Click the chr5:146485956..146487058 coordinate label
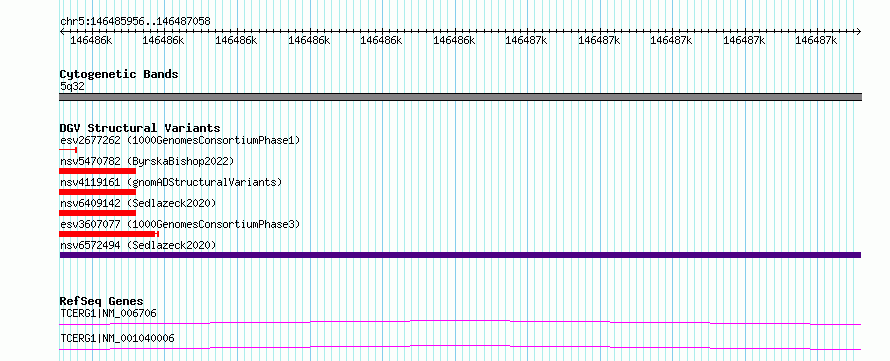Image resolution: width=890 pixels, height=361 pixels. (135, 21)
